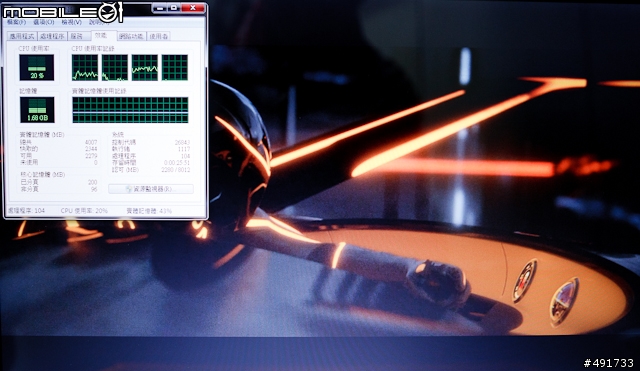Switch to the 服務 tab
The width and height of the screenshot is (640, 371).
[x=78, y=36]
